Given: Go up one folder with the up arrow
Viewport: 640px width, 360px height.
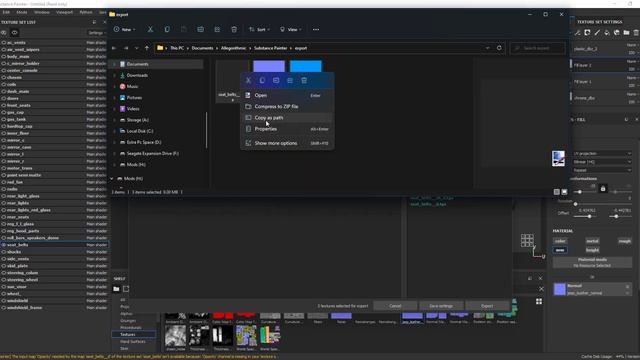Looking at the screenshot, I should click(147, 48).
